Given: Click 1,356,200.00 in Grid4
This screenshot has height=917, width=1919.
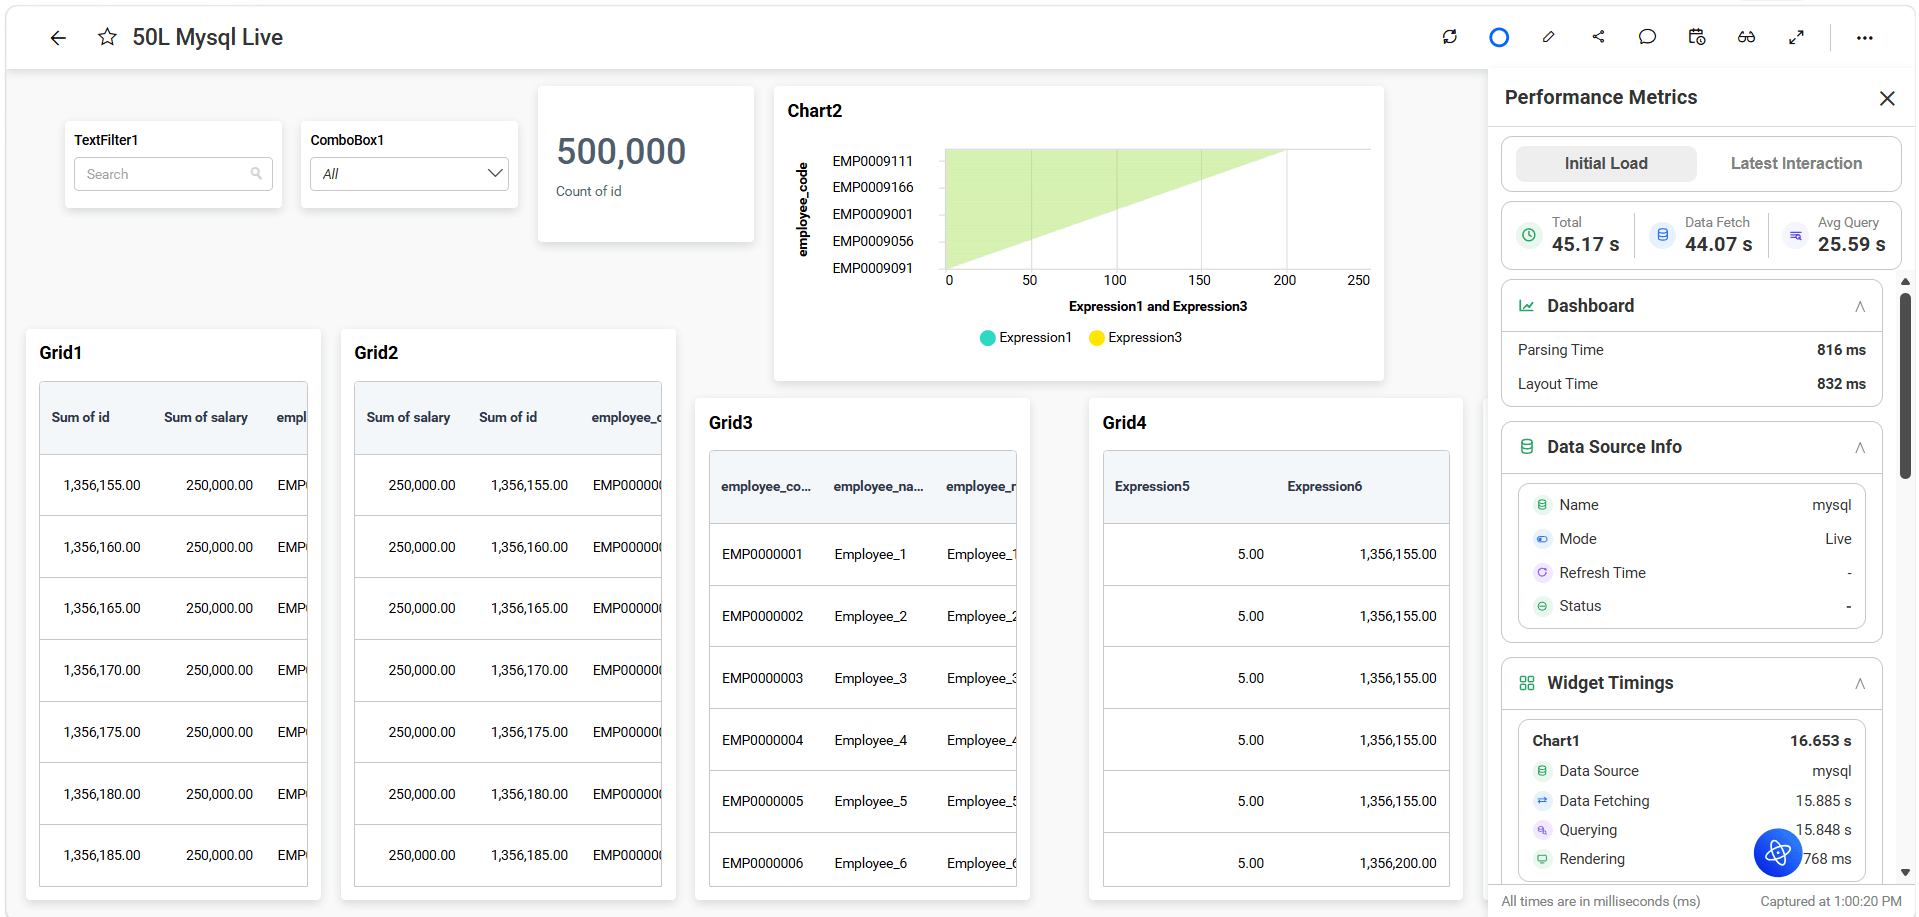Looking at the screenshot, I should pyautogui.click(x=1398, y=863).
